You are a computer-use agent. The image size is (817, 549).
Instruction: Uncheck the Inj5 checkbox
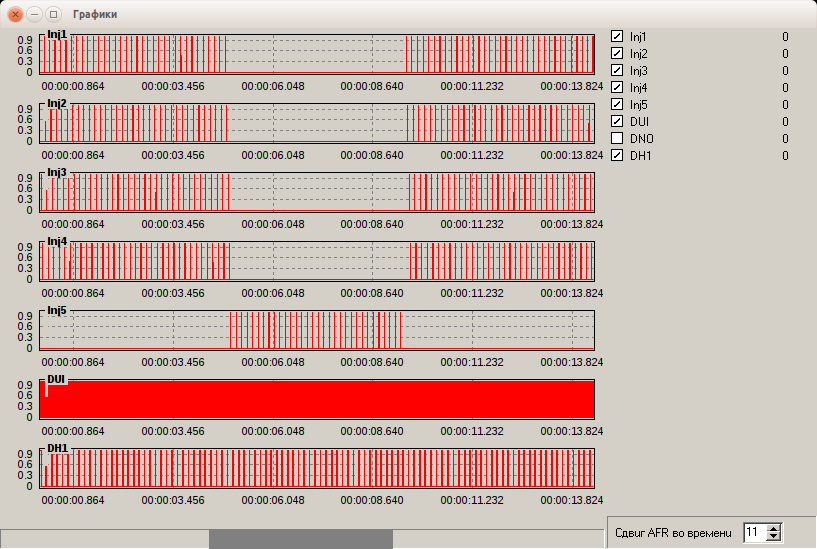click(617, 104)
